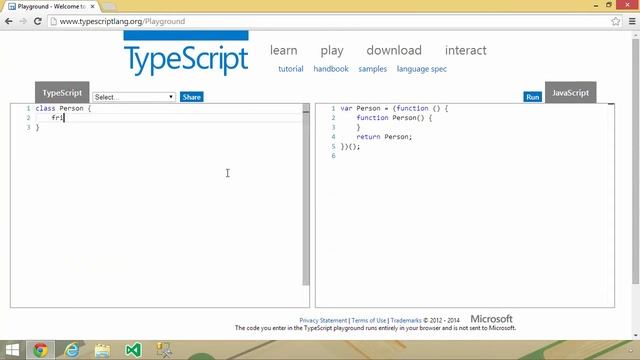Click the page icon in the address bar

[53, 21]
